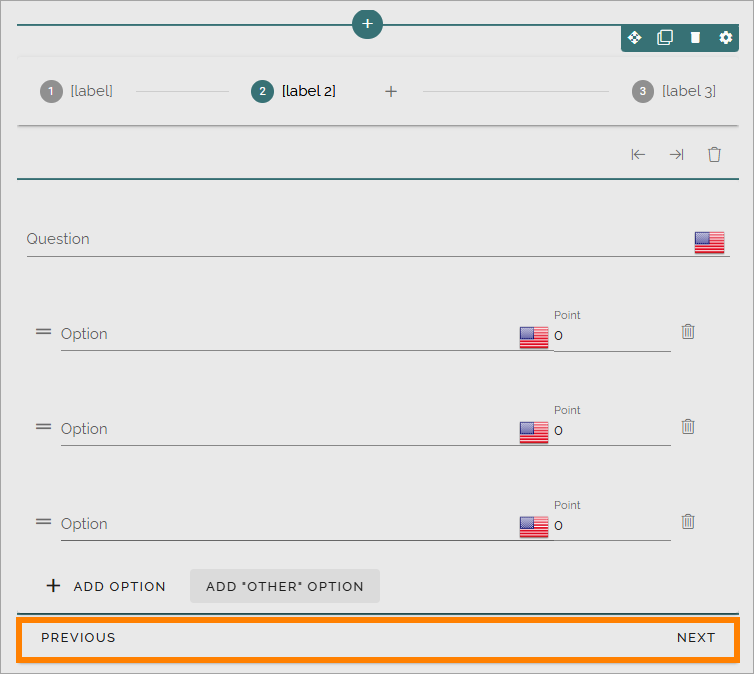This screenshot has width=754, height=674.
Task: Click the US flag of the first Option
Action: [x=534, y=337]
